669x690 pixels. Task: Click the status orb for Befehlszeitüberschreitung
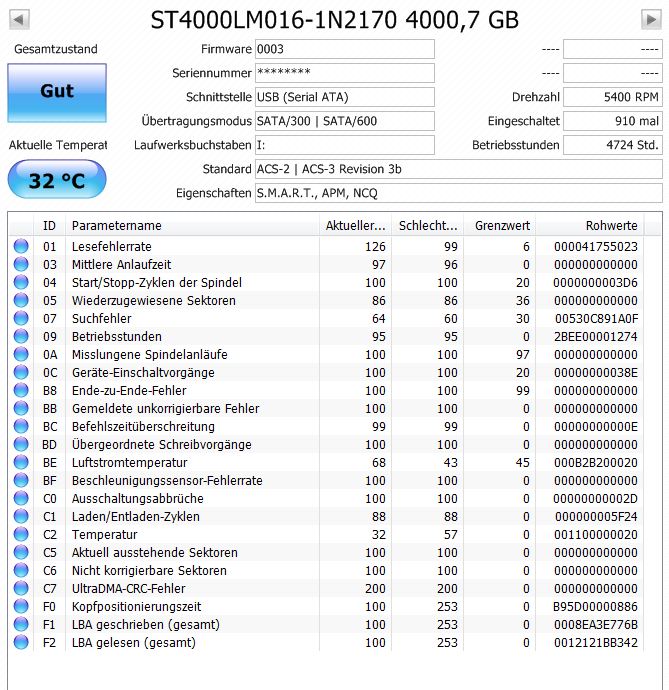click(21, 426)
